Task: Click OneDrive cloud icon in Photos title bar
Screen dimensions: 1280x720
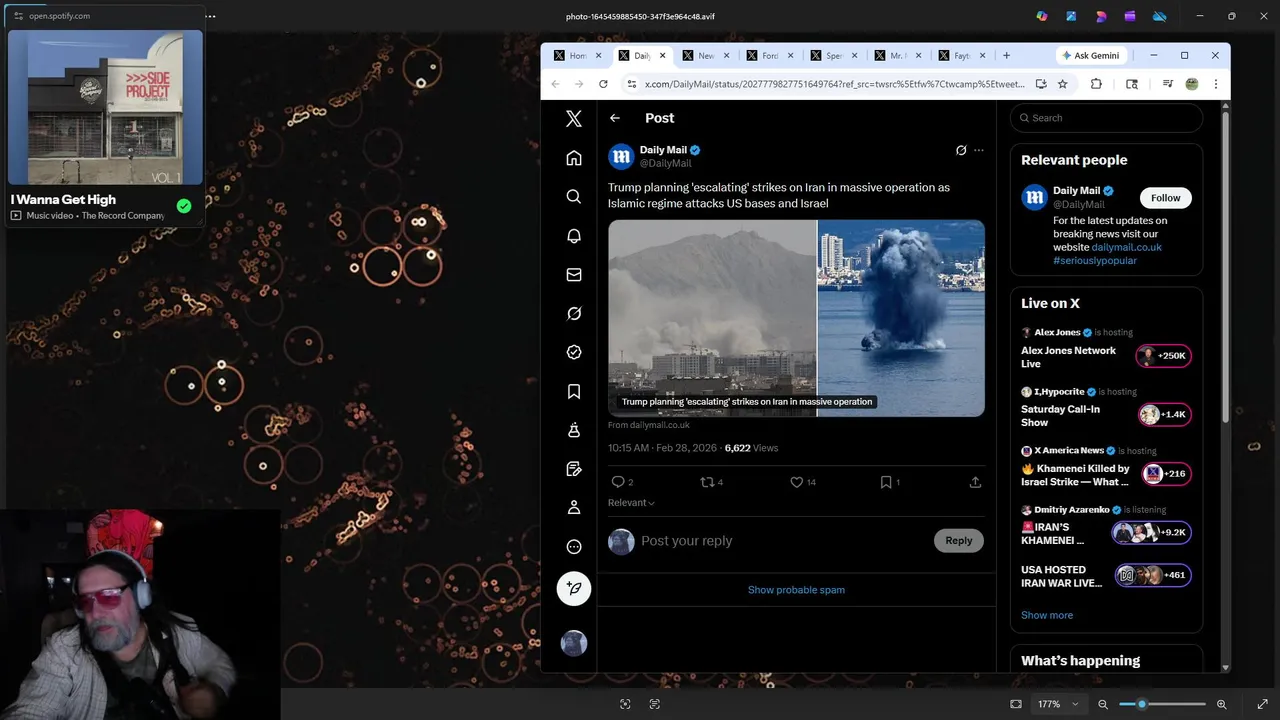Action: click(x=1160, y=16)
